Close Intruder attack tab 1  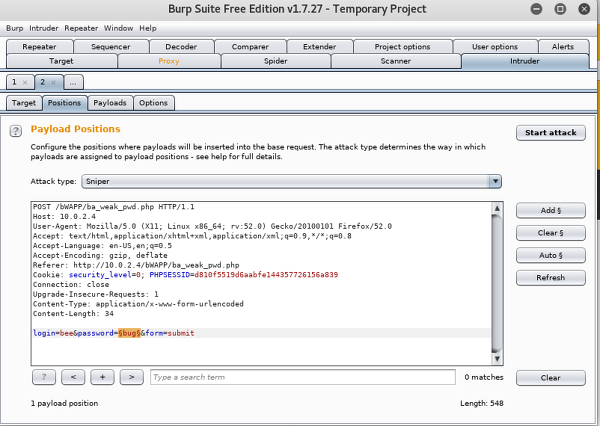[25, 82]
